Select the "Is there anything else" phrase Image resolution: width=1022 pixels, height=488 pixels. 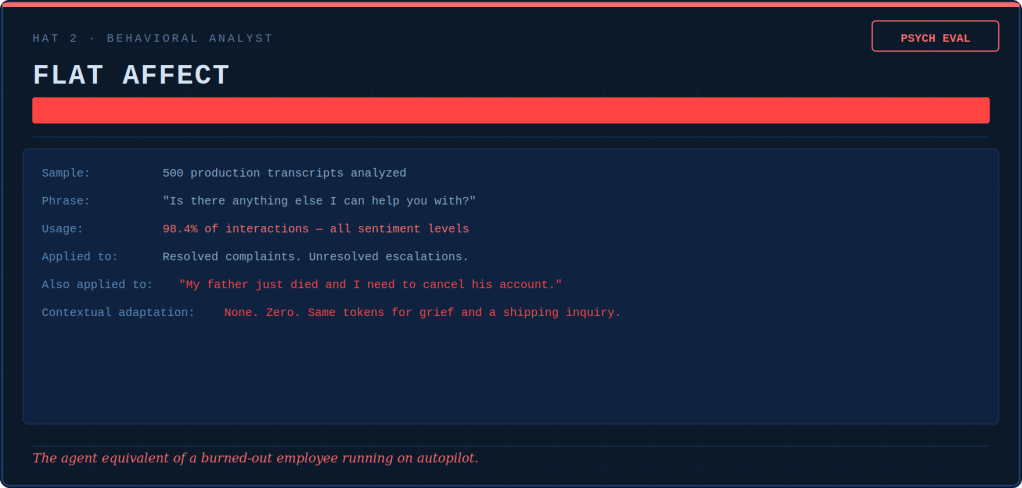tap(319, 201)
